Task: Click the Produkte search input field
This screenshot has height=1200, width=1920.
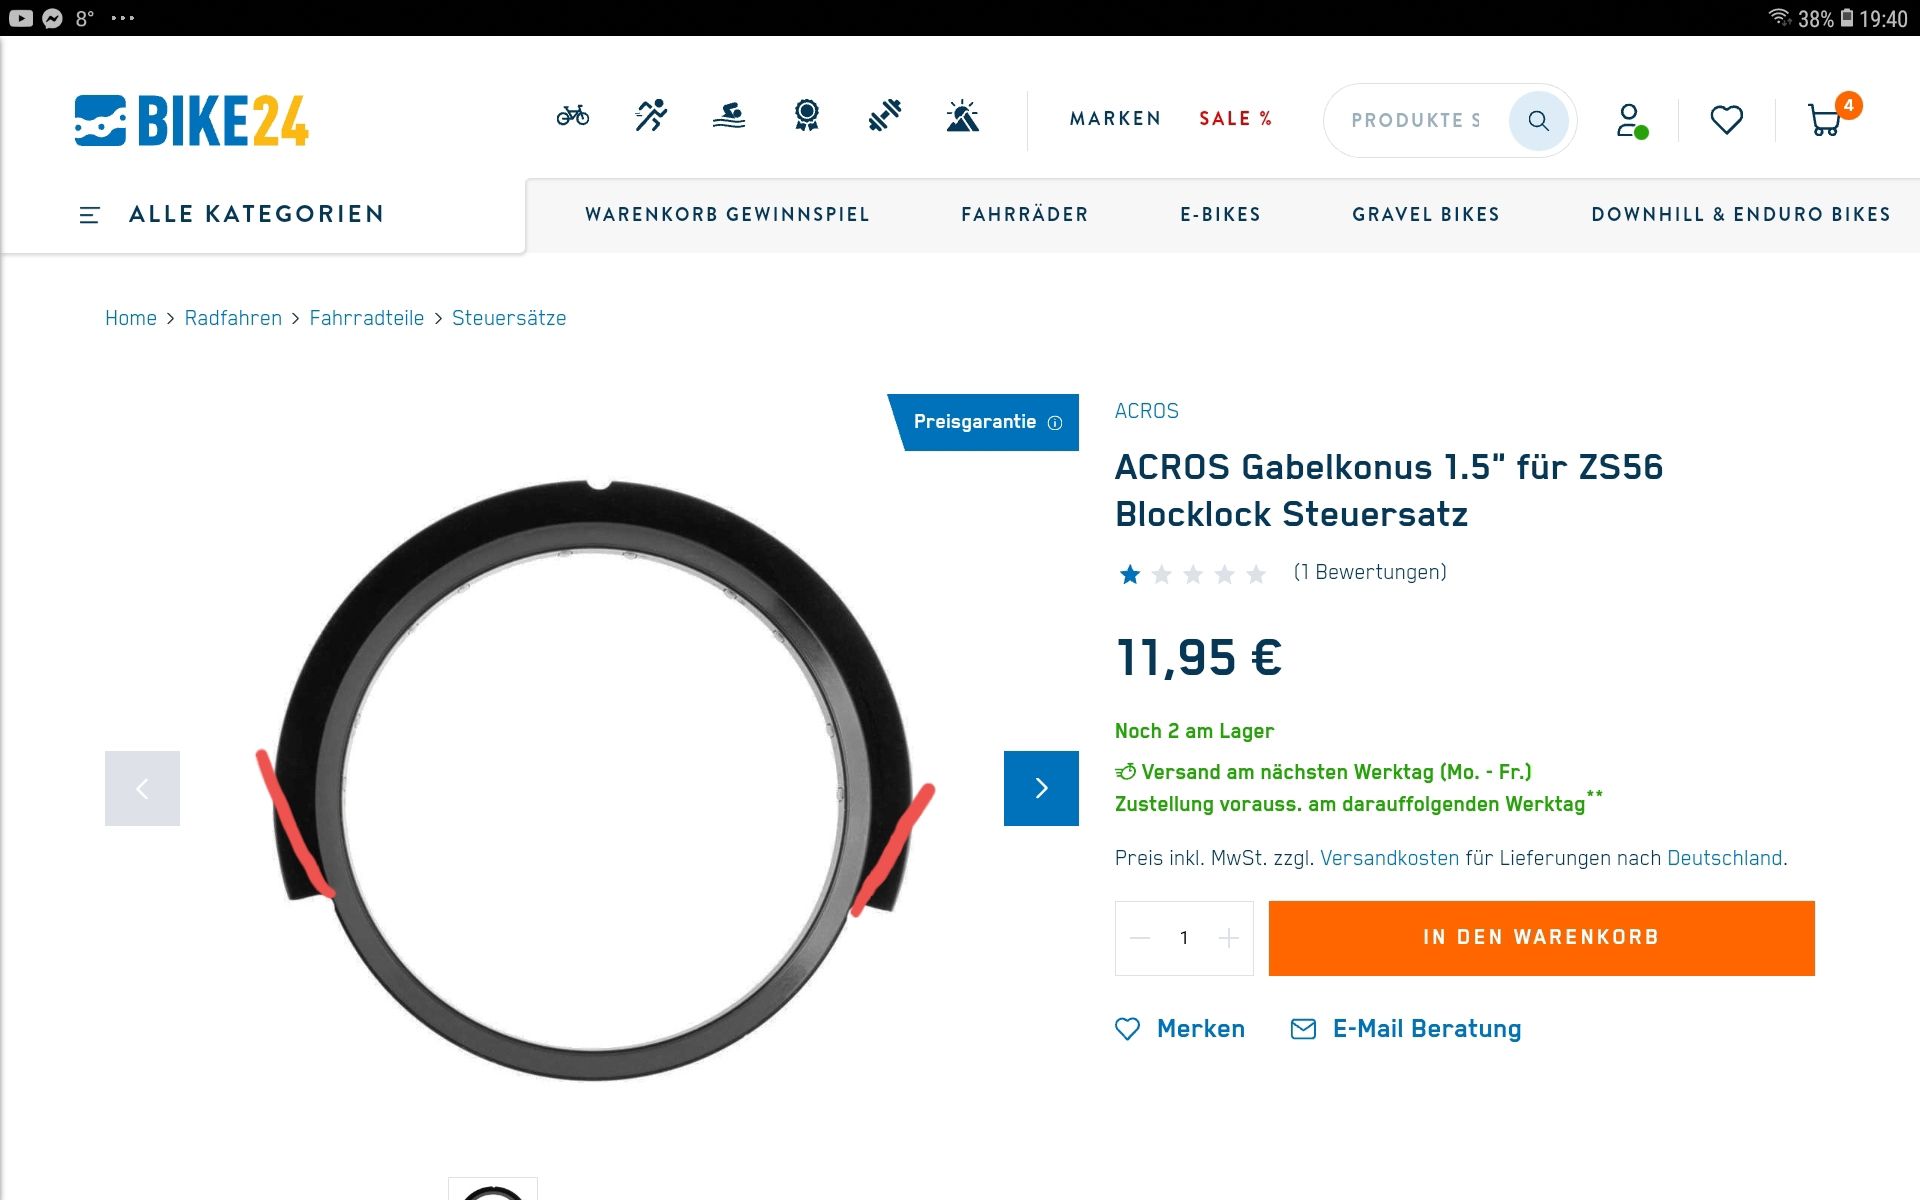Action: [1415, 121]
